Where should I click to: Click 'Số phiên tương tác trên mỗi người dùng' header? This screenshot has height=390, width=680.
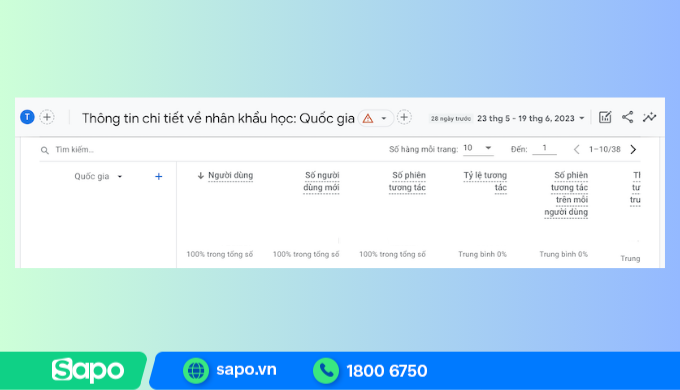566,193
